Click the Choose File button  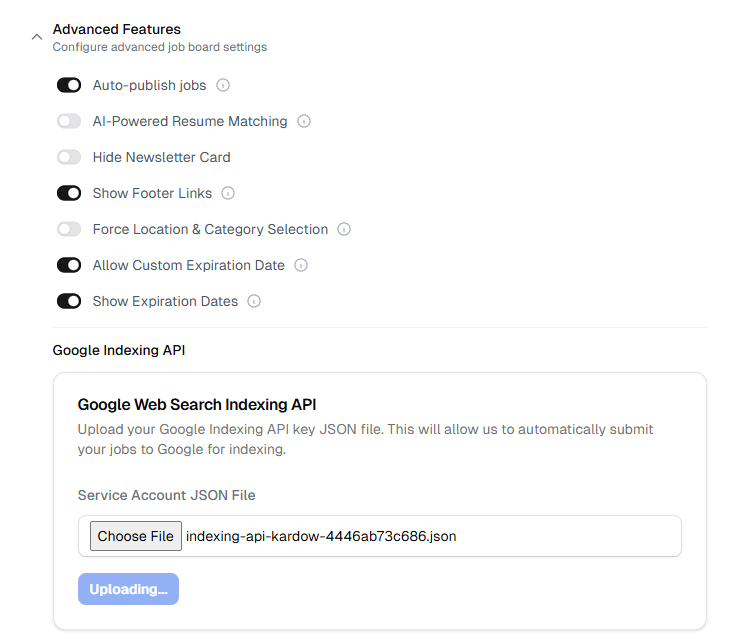pos(136,536)
